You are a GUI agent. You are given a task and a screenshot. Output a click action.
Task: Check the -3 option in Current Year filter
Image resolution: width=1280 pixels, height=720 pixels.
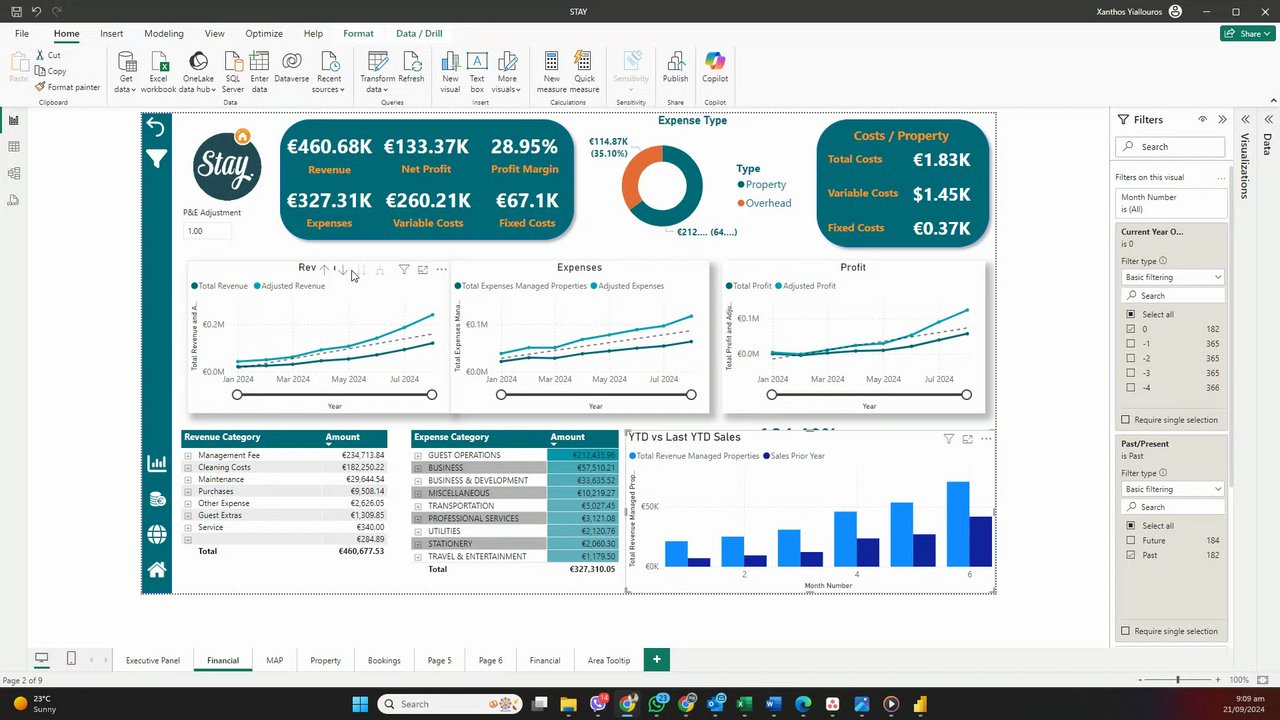pos(1131,373)
